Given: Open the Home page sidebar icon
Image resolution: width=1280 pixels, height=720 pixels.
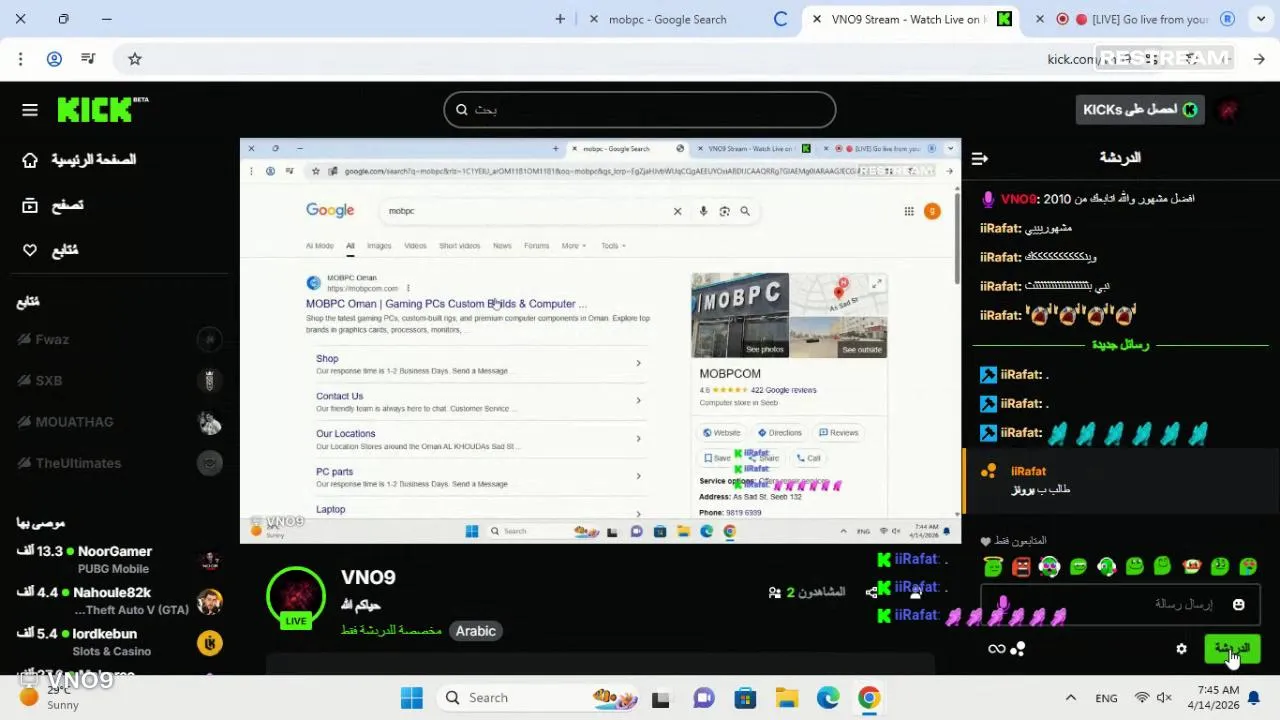Looking at the screenshot, I should click(x=30, y=160).
